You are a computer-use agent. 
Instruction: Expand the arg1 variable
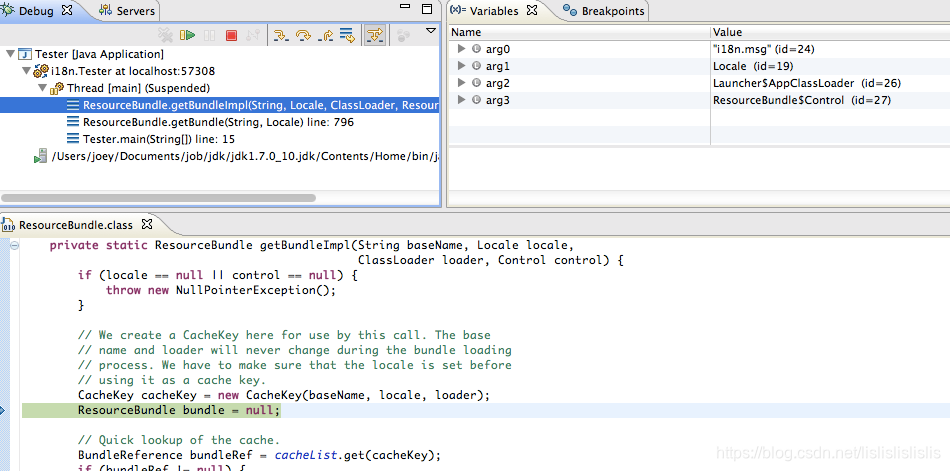(462, 65)
